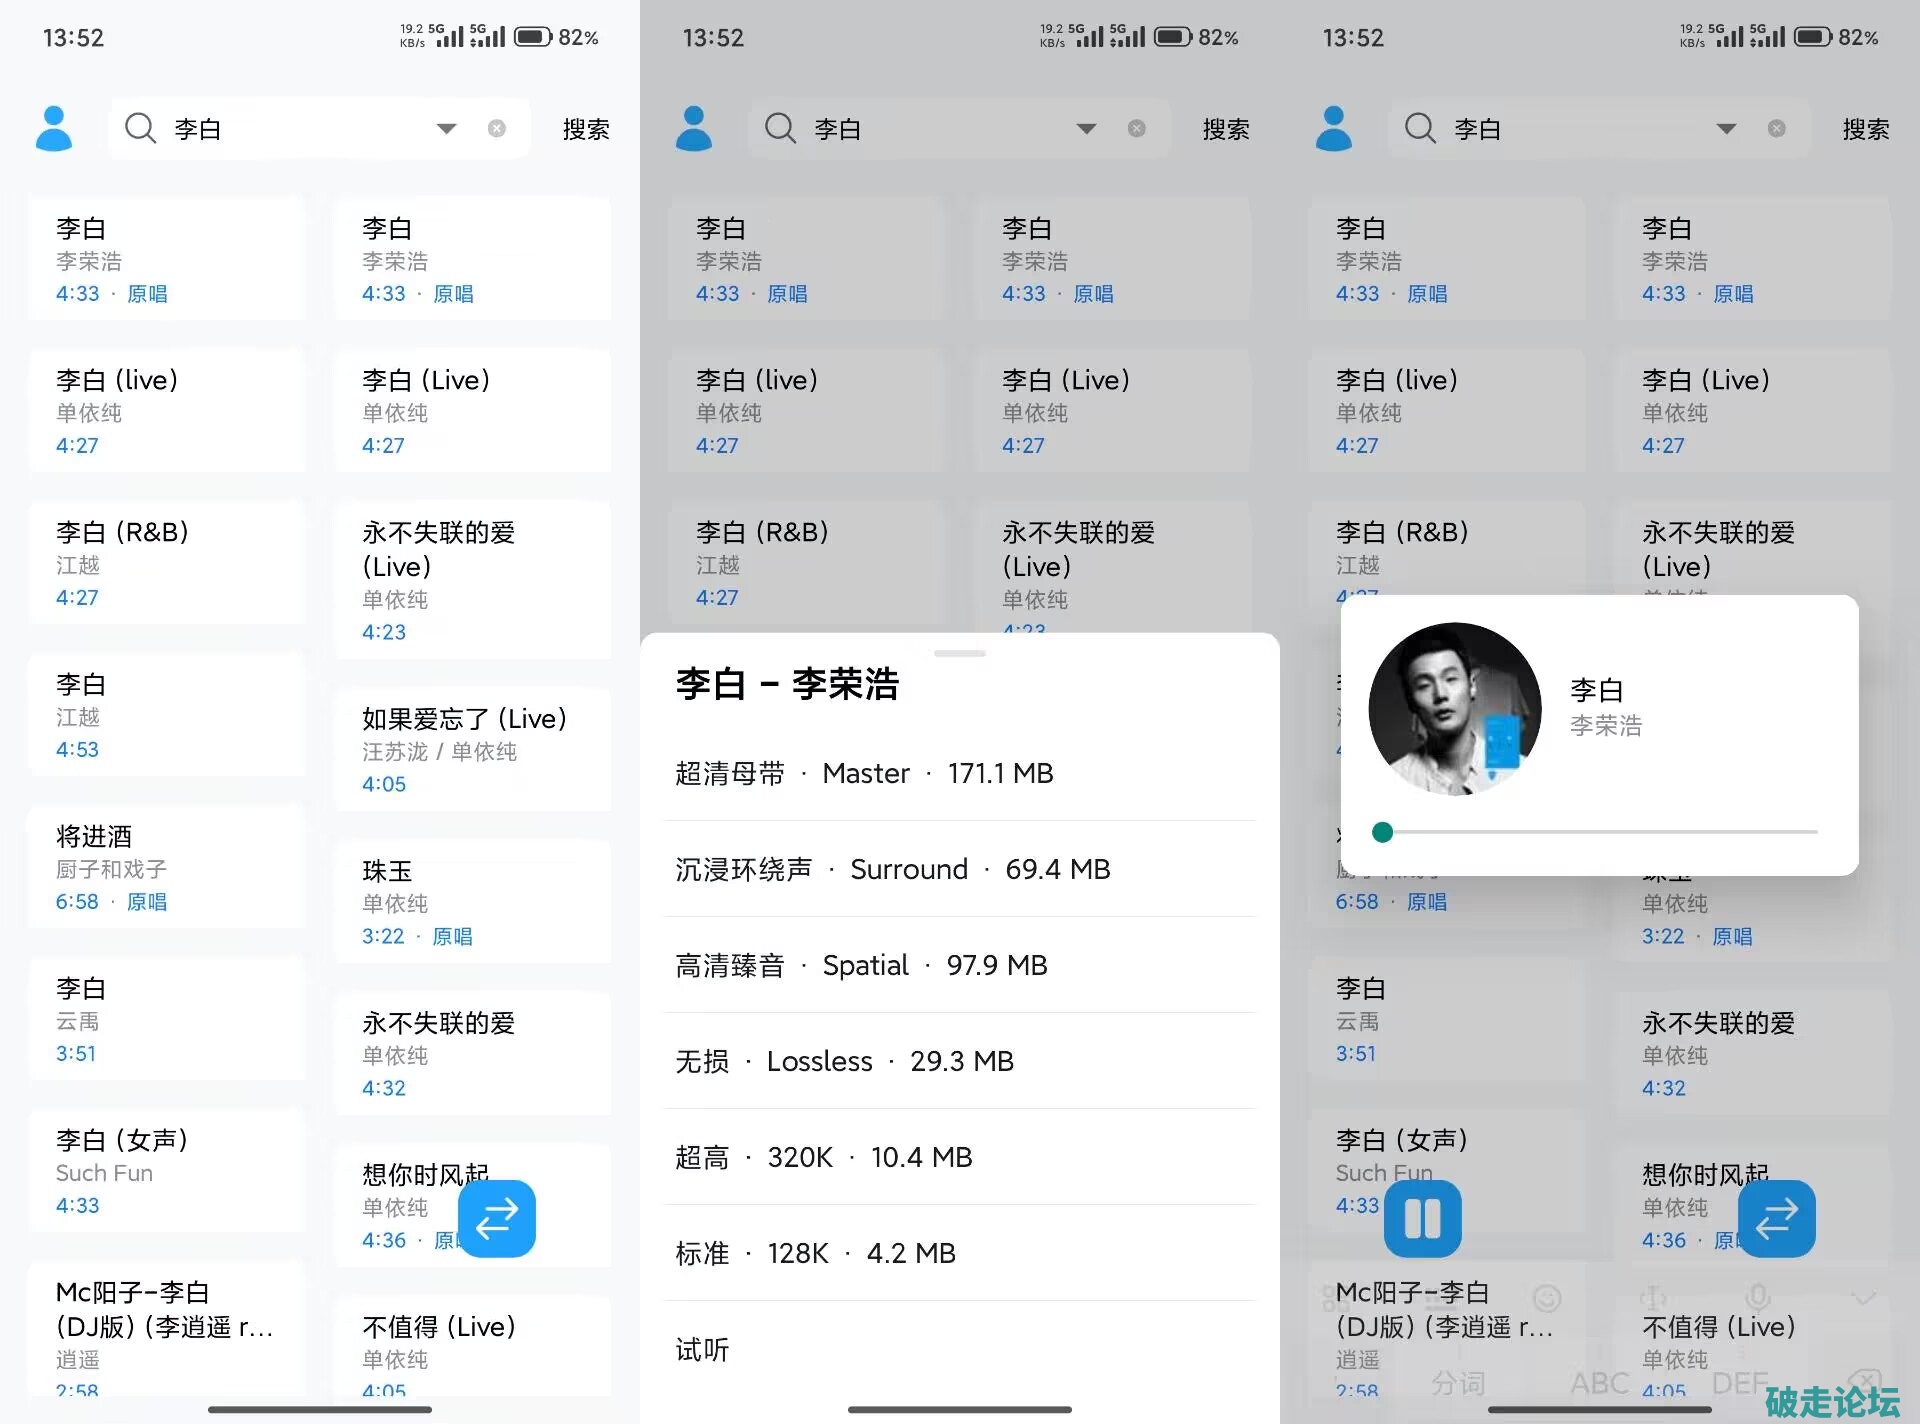Expand the search dropdown arrow, left screen
Image resolution: width=1920 pixels, height=1424 pixels.
coord(446,128)
